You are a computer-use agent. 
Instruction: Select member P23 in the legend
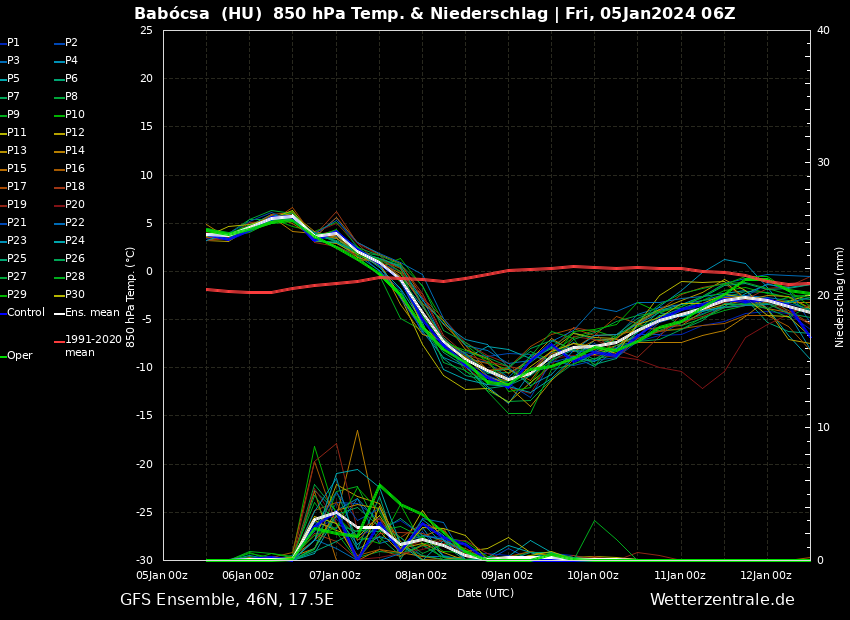tap(17, 241)
